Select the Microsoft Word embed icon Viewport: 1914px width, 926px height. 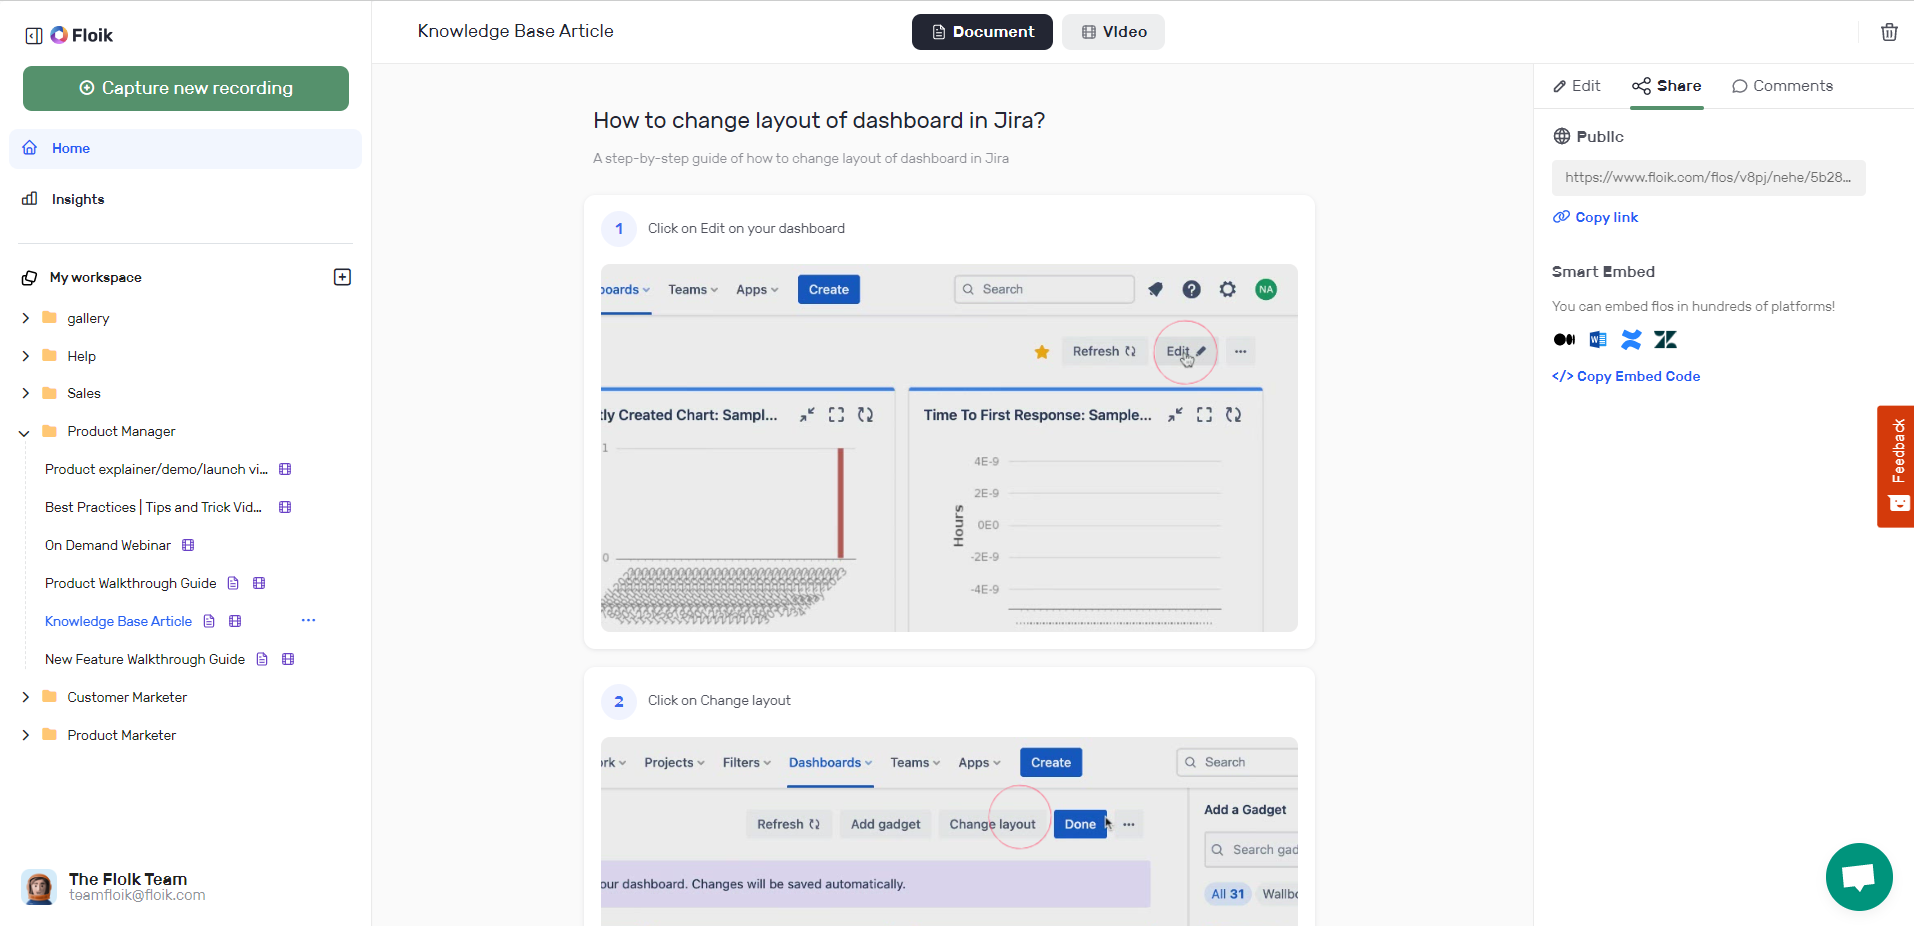point(1597,340)
